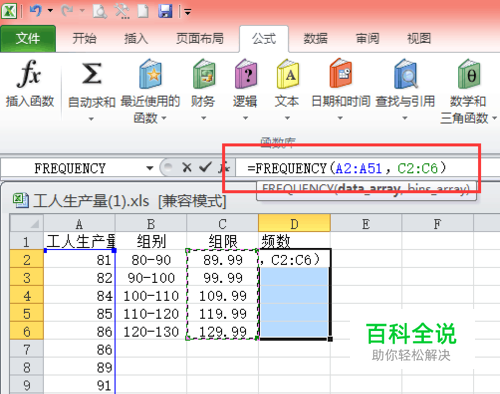500x394 pixels.
Task: Open the undo history dropdown arrow
Action: pos(50,11)
